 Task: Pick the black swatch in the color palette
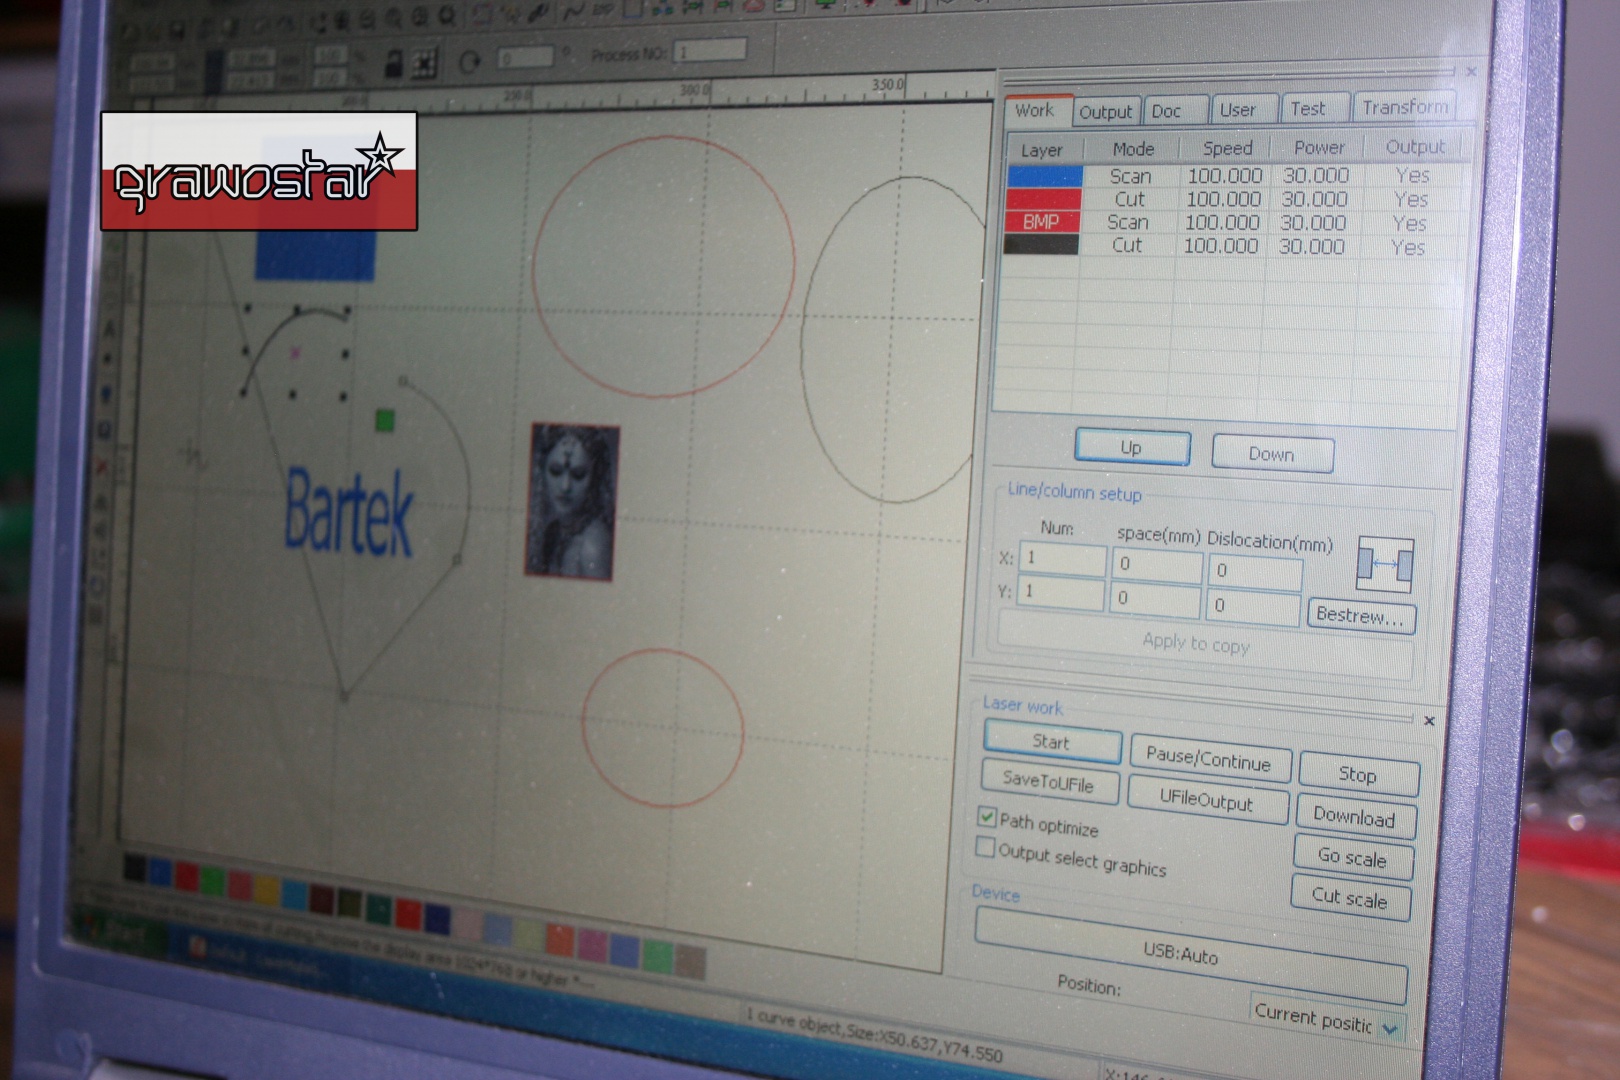(x=134, y=868)
